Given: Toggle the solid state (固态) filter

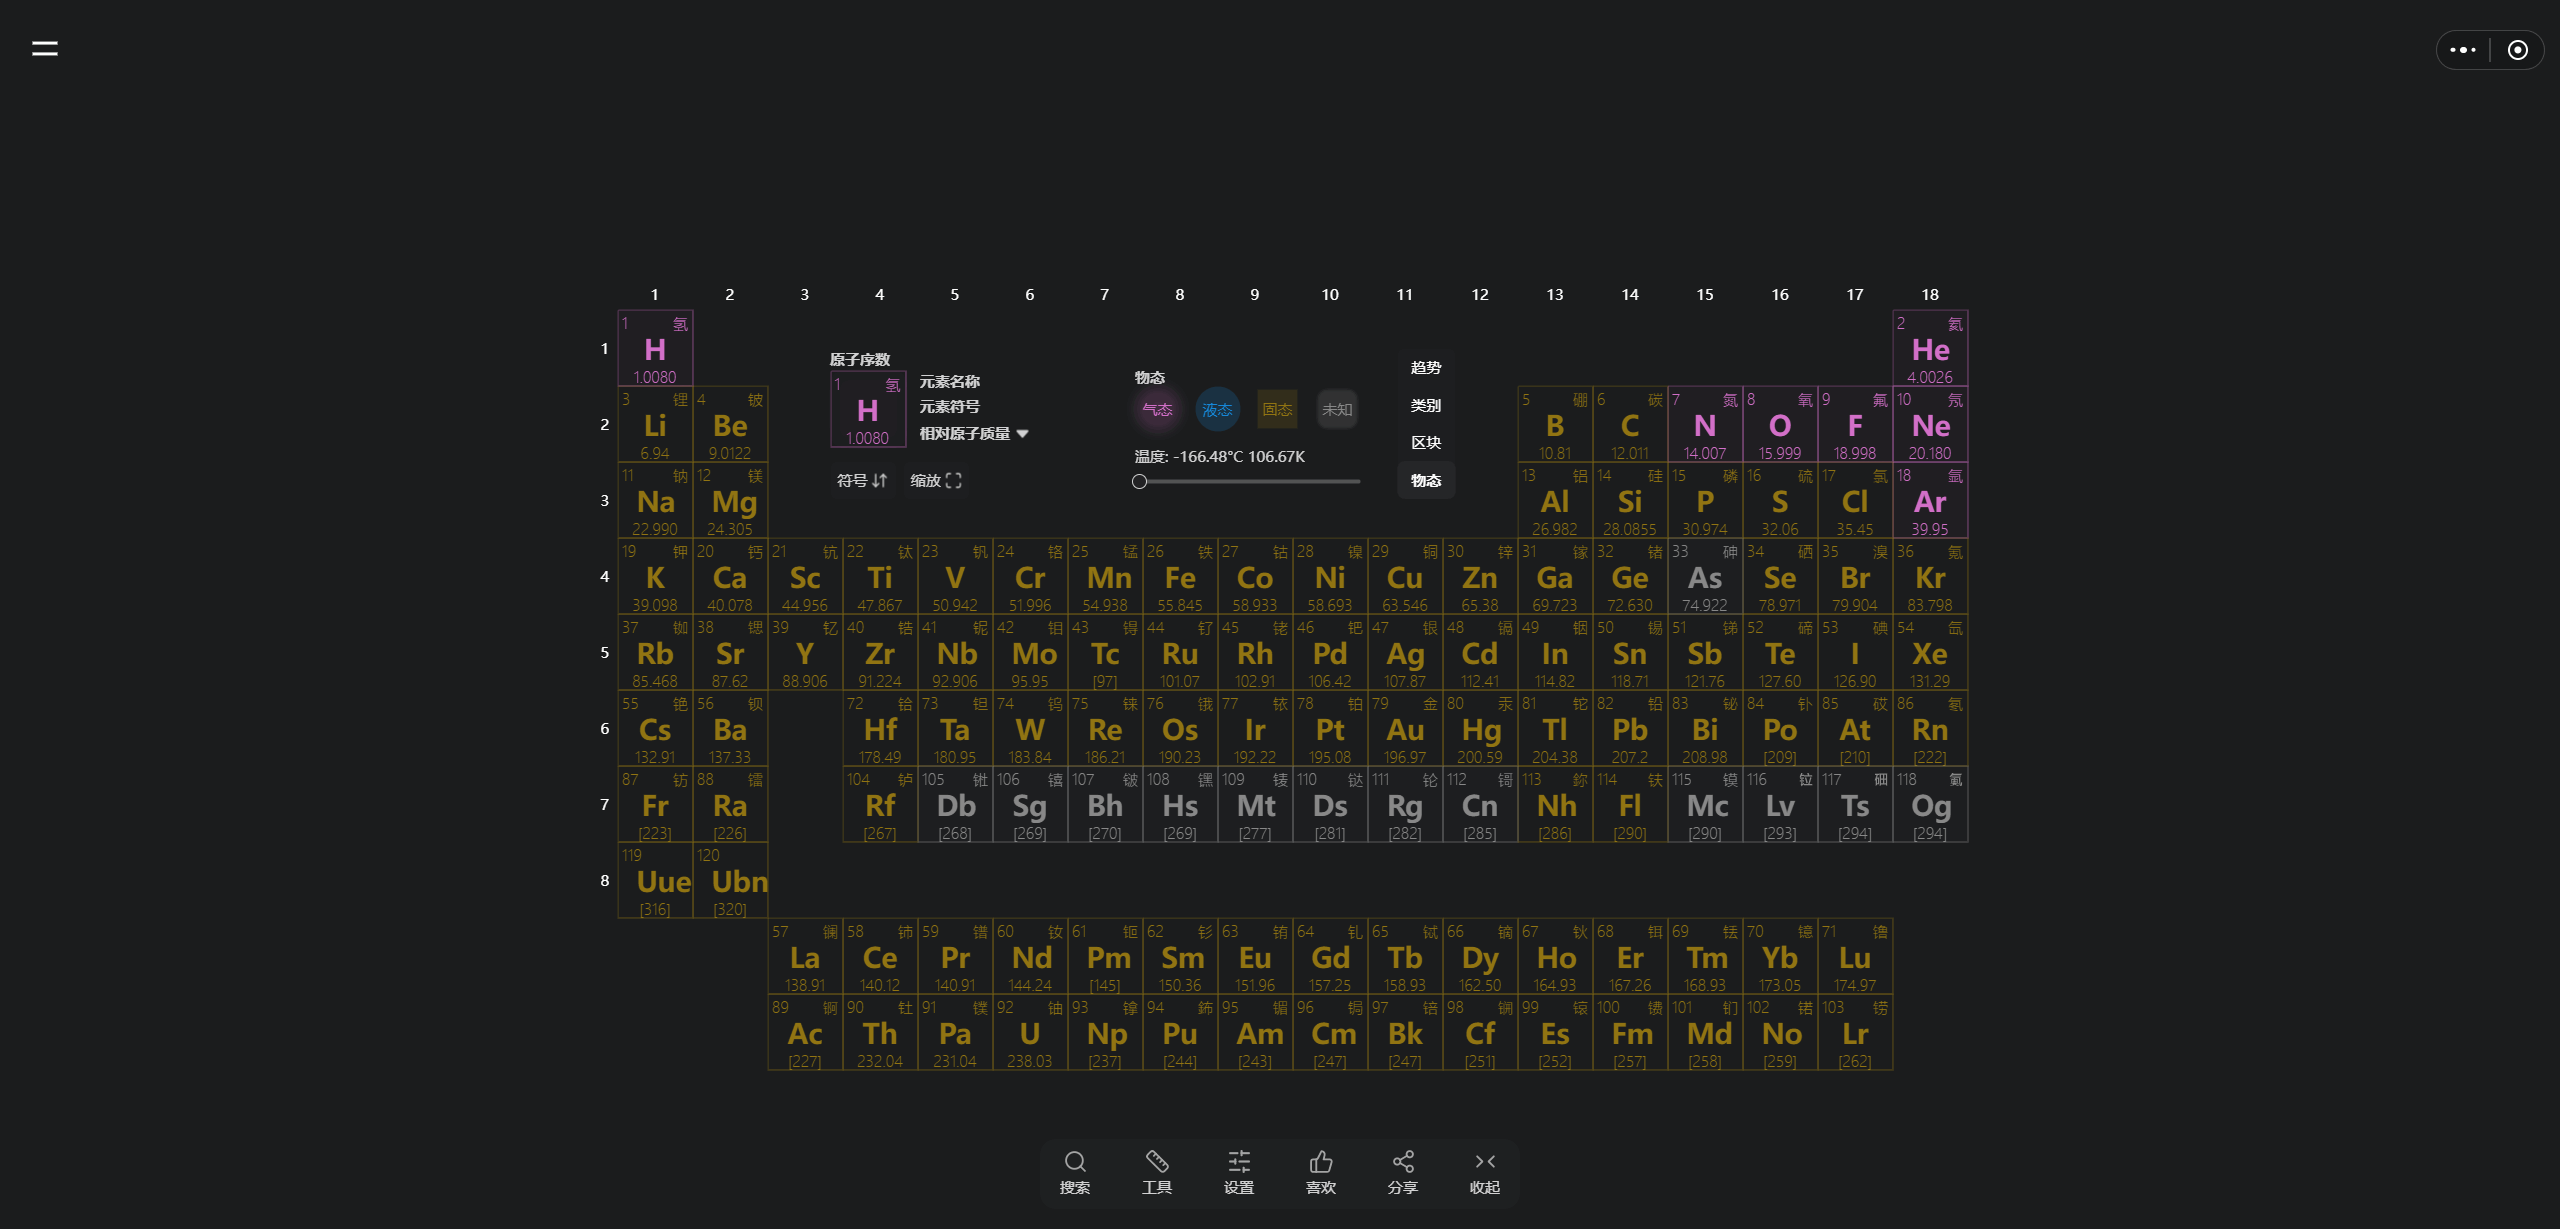Looking at the screenshot, I should pyautogui.click(x=1277, y=409).
